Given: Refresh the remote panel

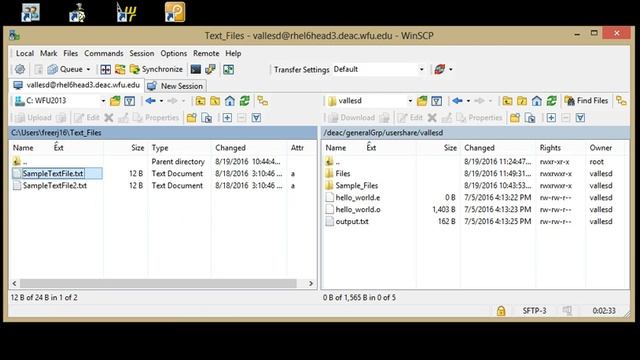Looking at the screenshot, I should point(552,101).
